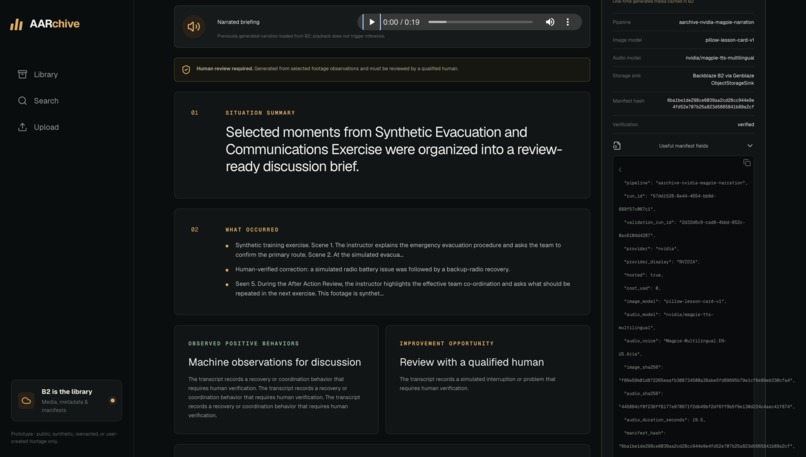Image resolution: width=806 pixels, height=457 pixels.
Task: Click the Upload arrow icon
Action: [x=22, y=127]
